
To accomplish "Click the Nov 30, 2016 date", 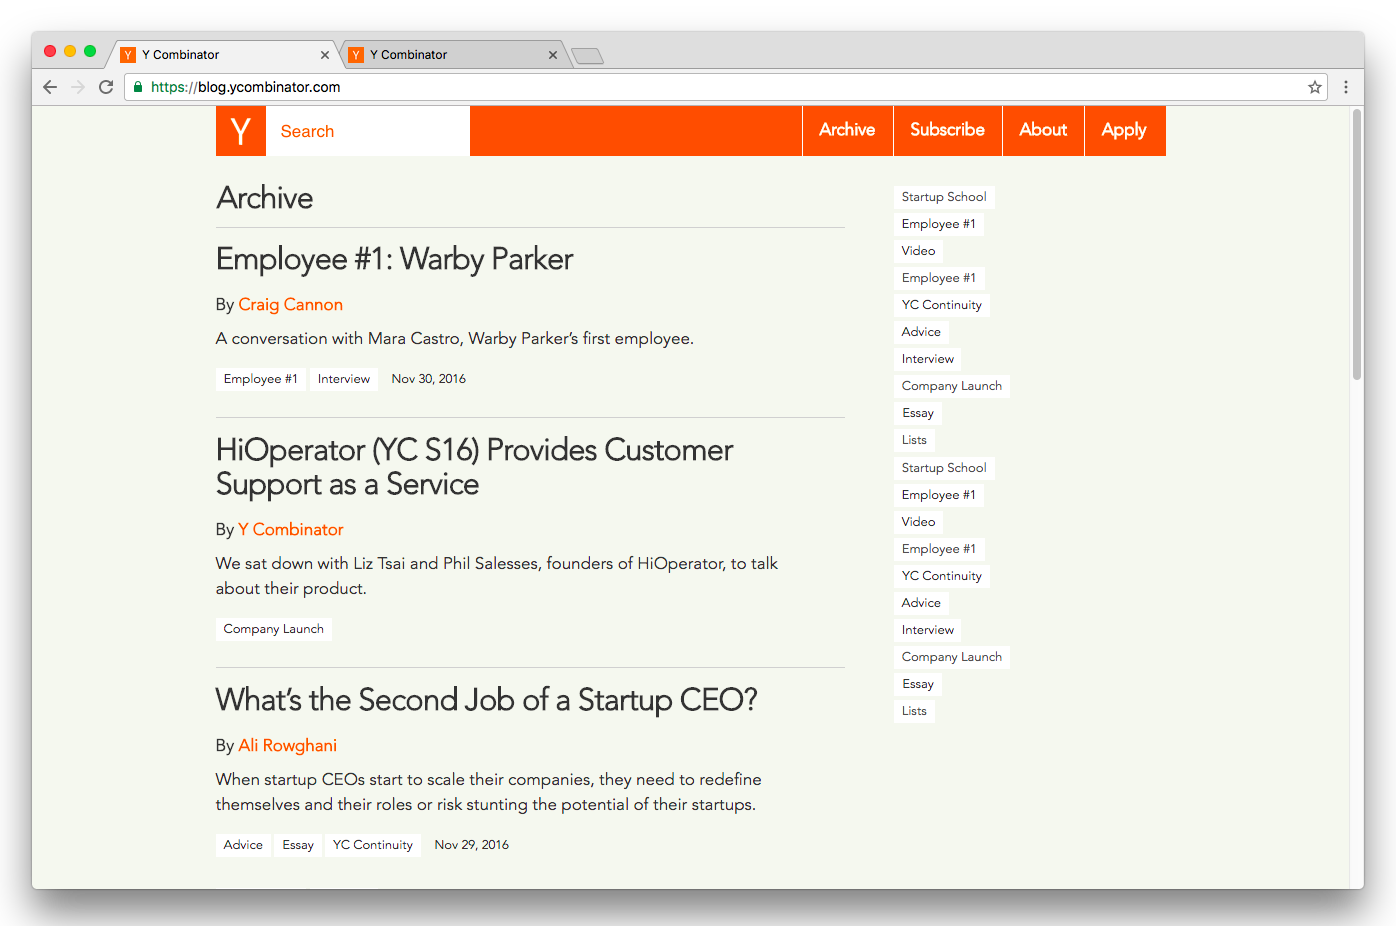I will click(429, 379).
